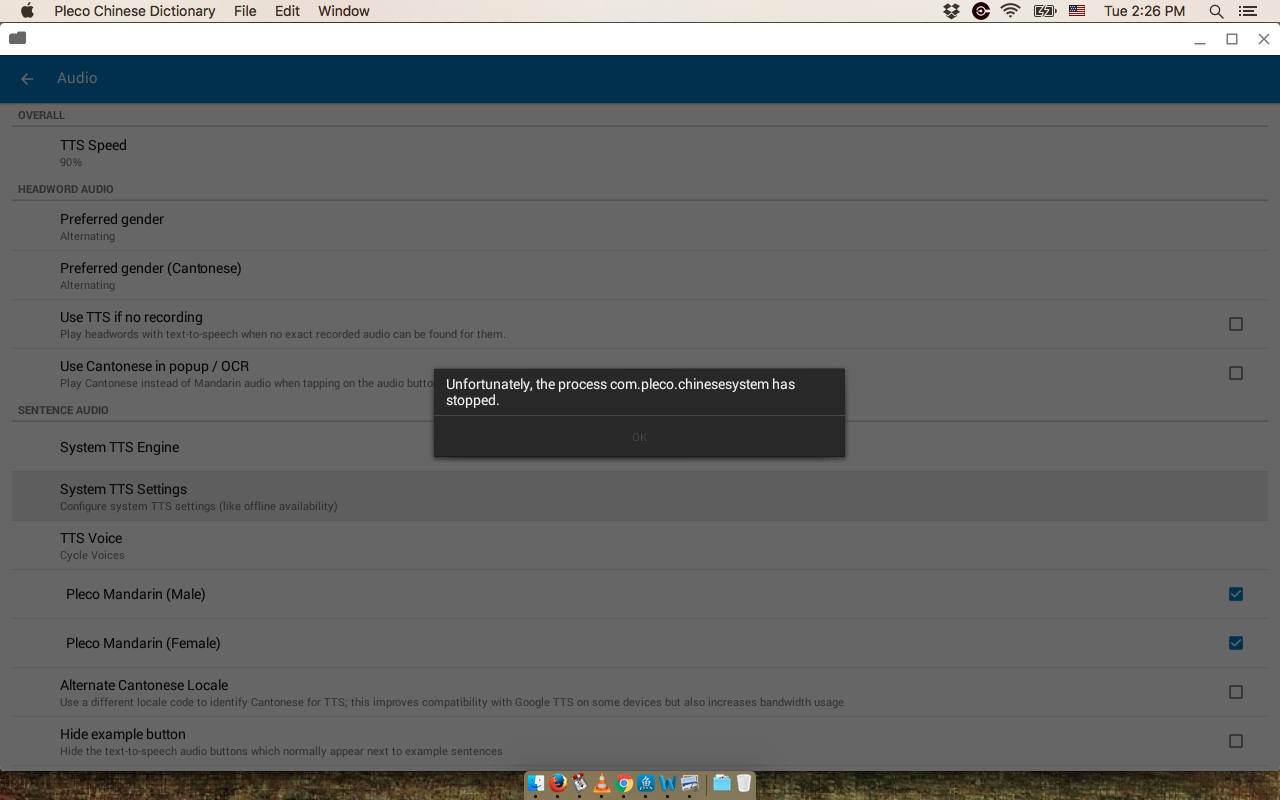Open VLC cone icon in the Dock
Screen dimensions: 1280x800
[602, 783]
